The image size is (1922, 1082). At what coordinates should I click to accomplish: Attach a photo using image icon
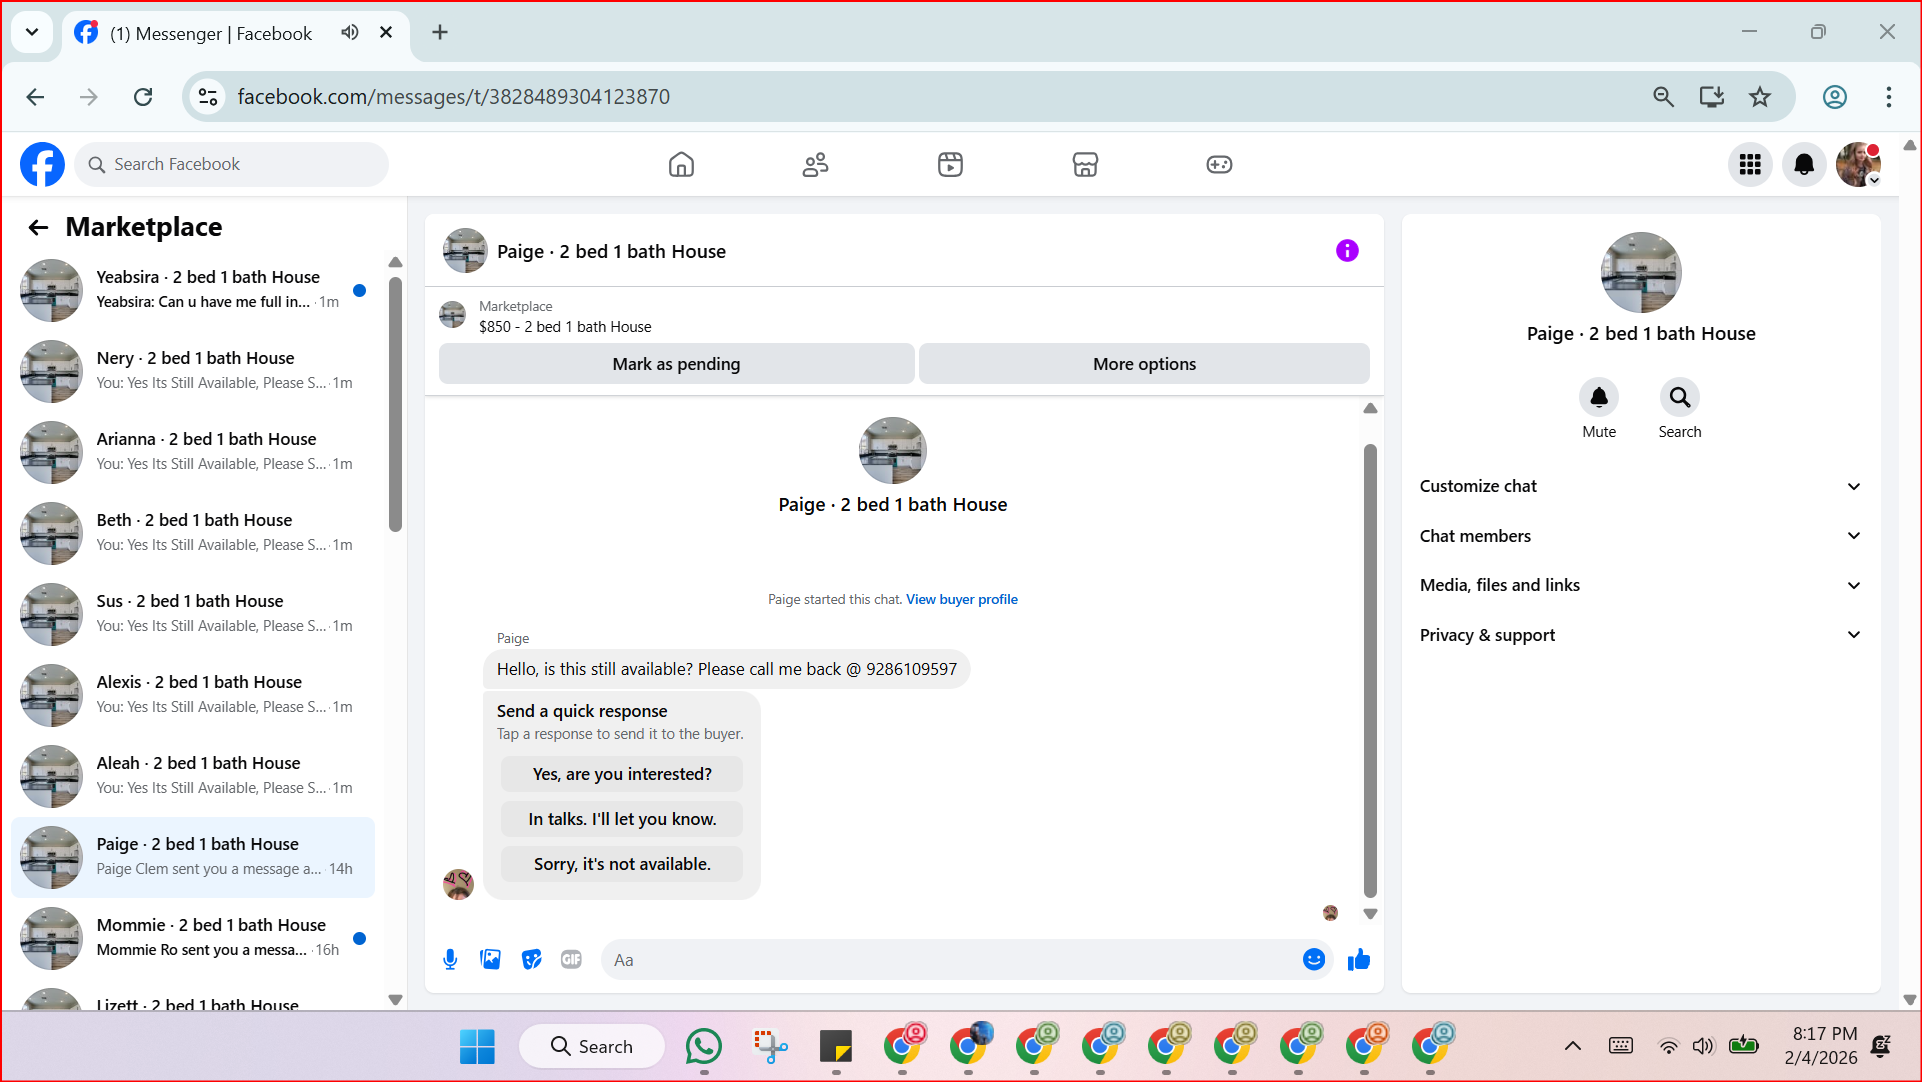(490, 960)
